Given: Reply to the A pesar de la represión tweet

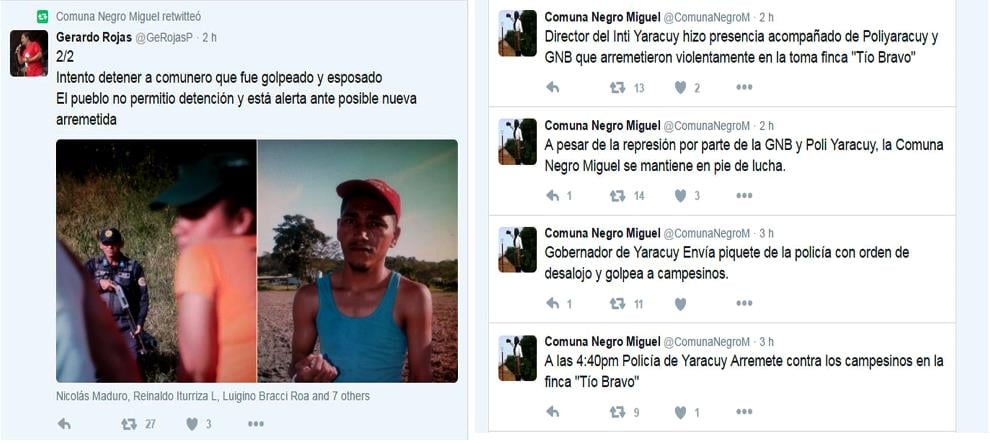Looking at the screenshot, I should click(553, 196).
